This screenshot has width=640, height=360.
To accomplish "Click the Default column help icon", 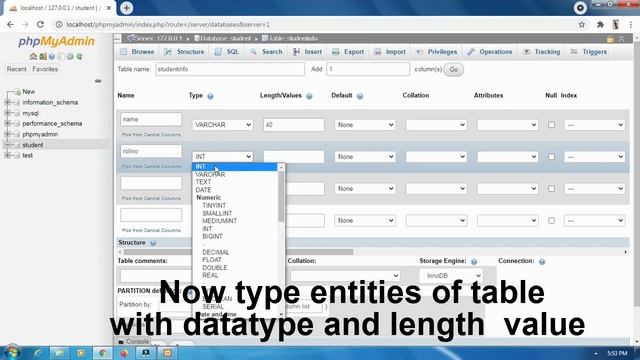I will tap(360, 96).
